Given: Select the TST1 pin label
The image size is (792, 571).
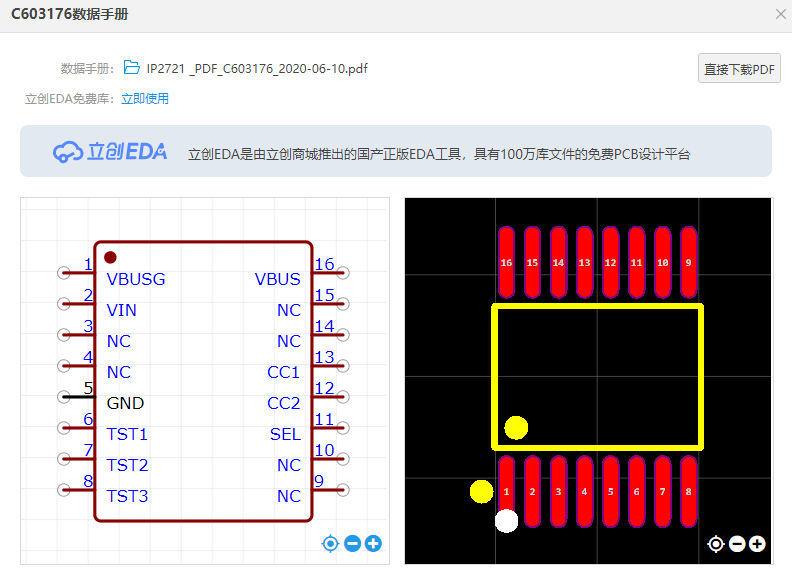Looking at the screenshot, I should tap(127, 434).
